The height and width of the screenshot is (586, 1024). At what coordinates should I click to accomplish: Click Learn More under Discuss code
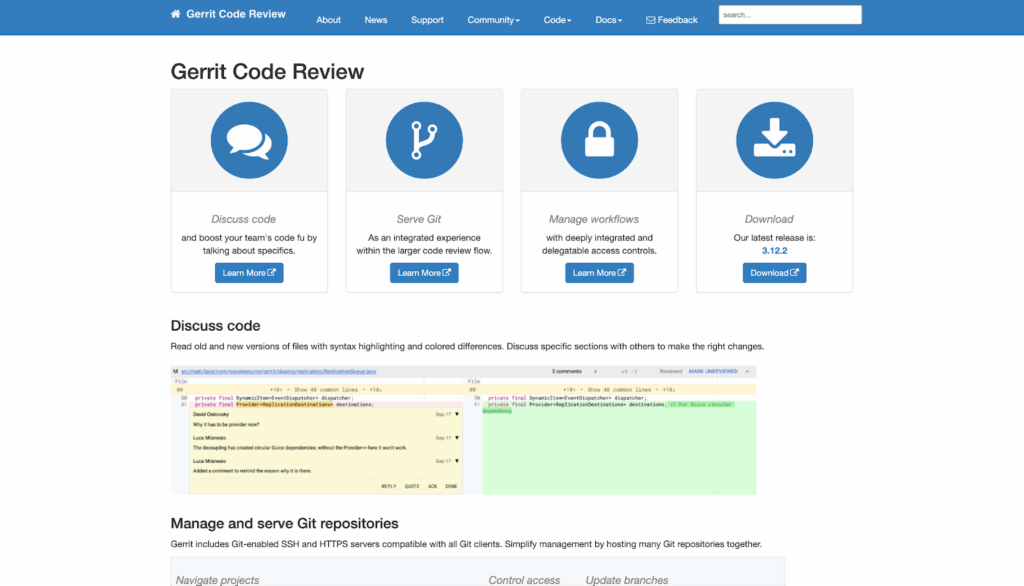pos(249,272)
